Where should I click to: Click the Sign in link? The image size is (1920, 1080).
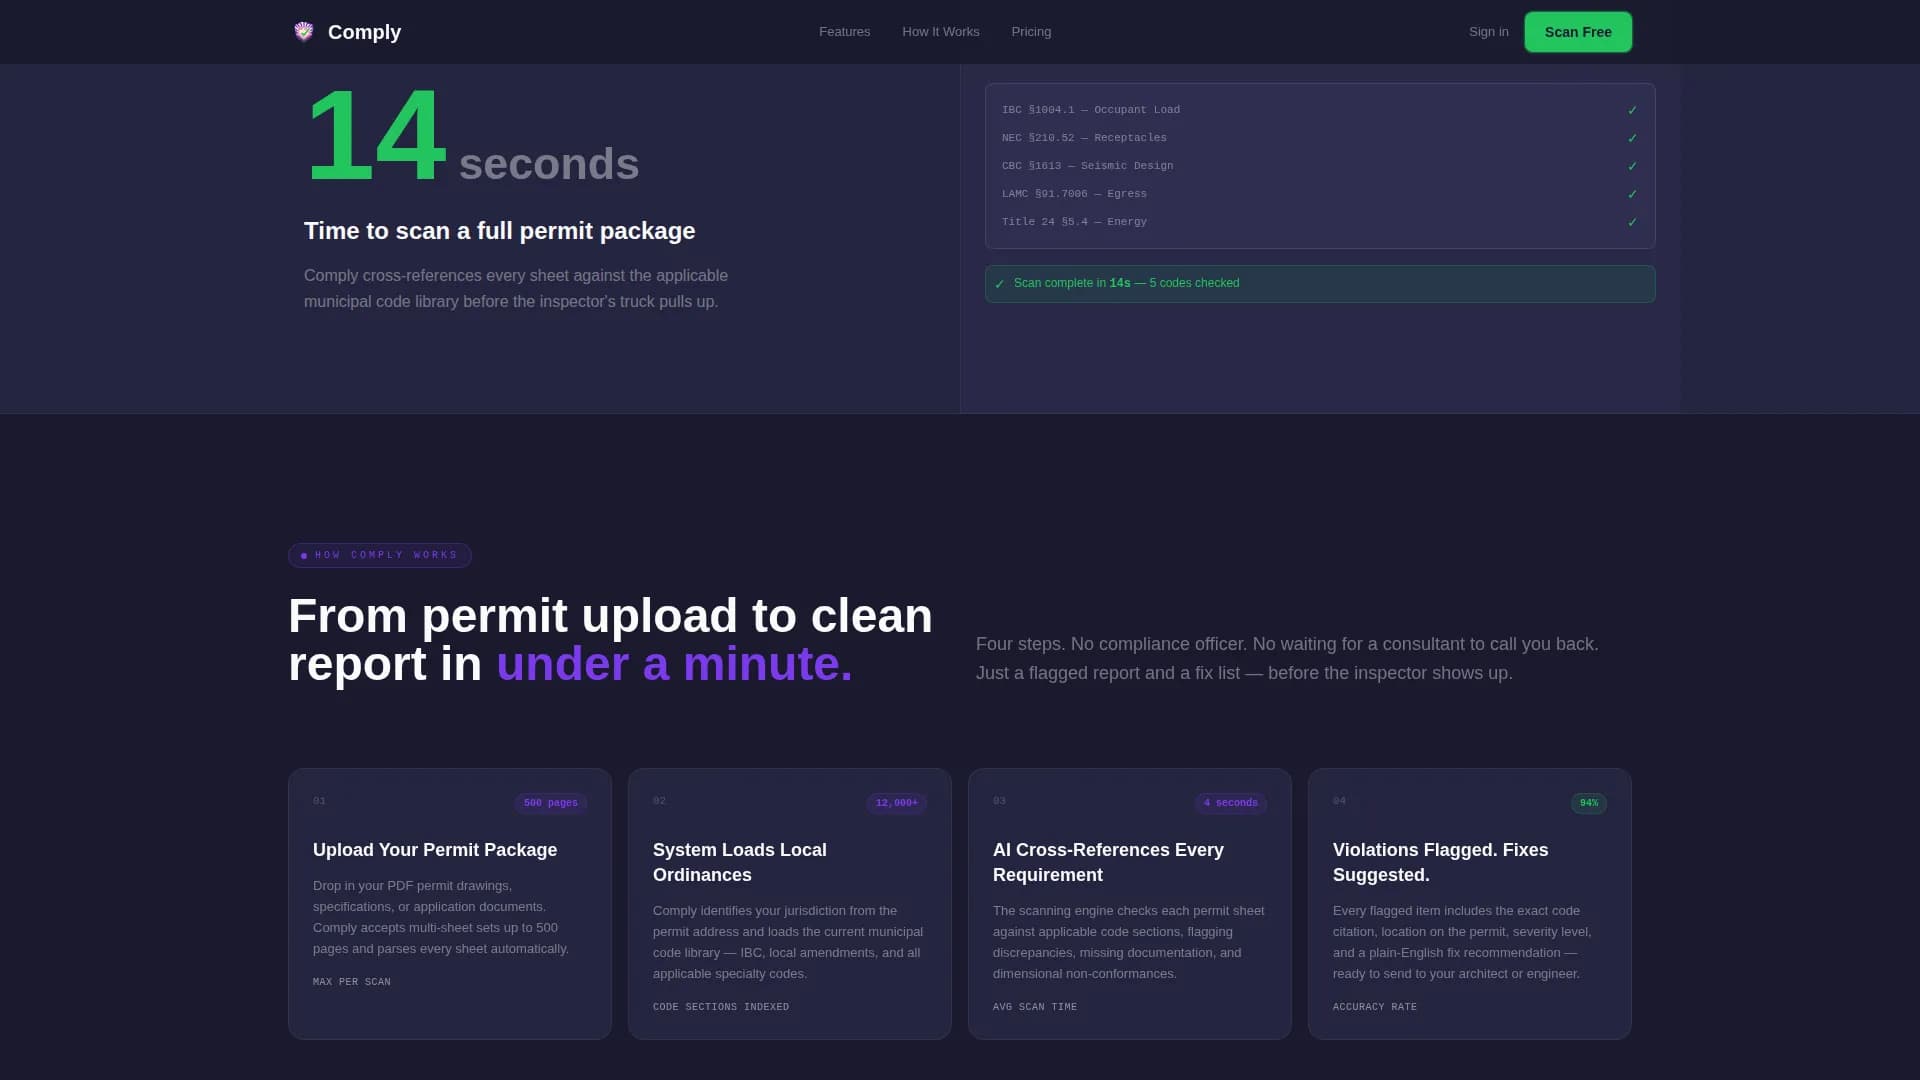pyautogui.click(x=1488, y=32)
